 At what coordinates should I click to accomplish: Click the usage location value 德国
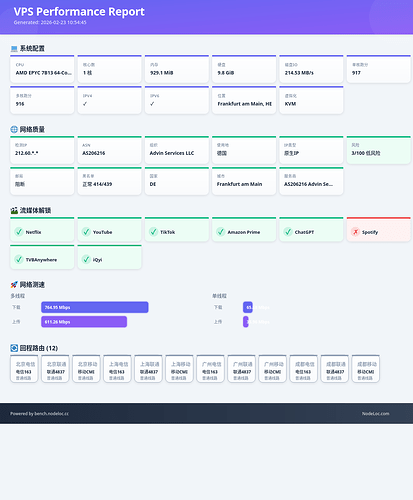click(x=222, y=153)
